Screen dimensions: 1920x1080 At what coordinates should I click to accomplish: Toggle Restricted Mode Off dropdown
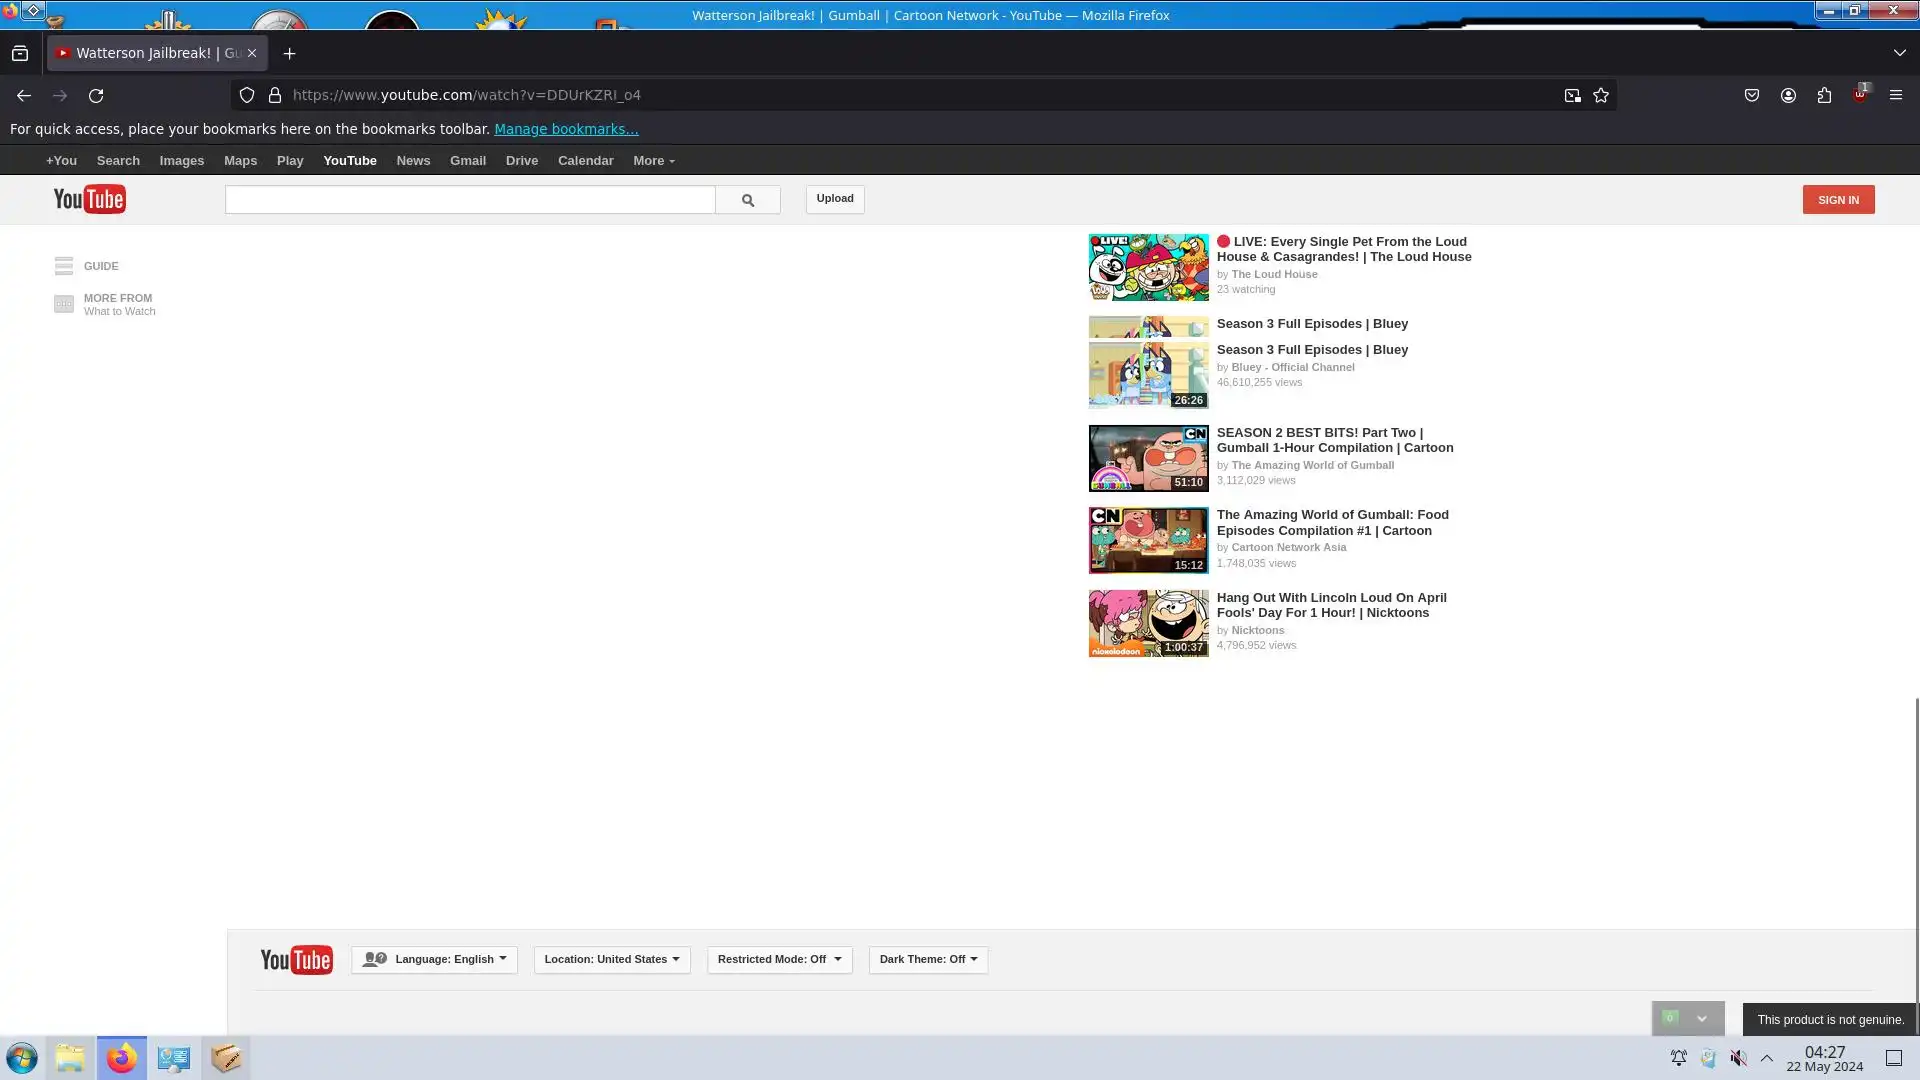[779, 959]
